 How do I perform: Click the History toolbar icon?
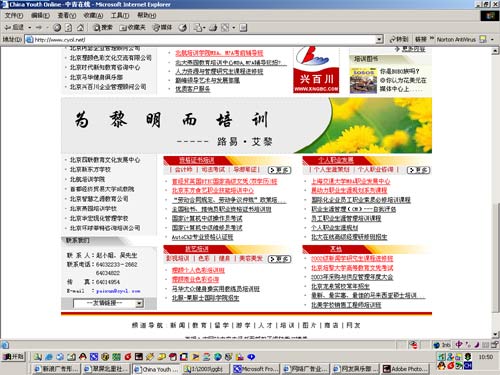(x=182, y=28)
